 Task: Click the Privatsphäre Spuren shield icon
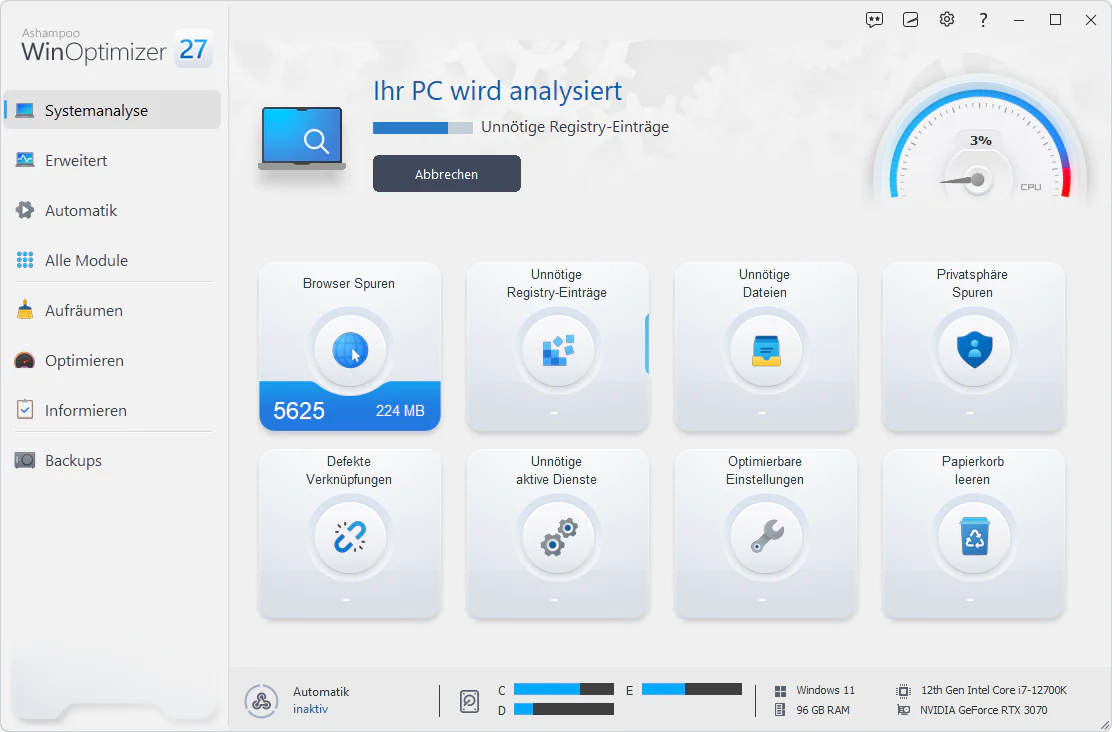point(974,350)
